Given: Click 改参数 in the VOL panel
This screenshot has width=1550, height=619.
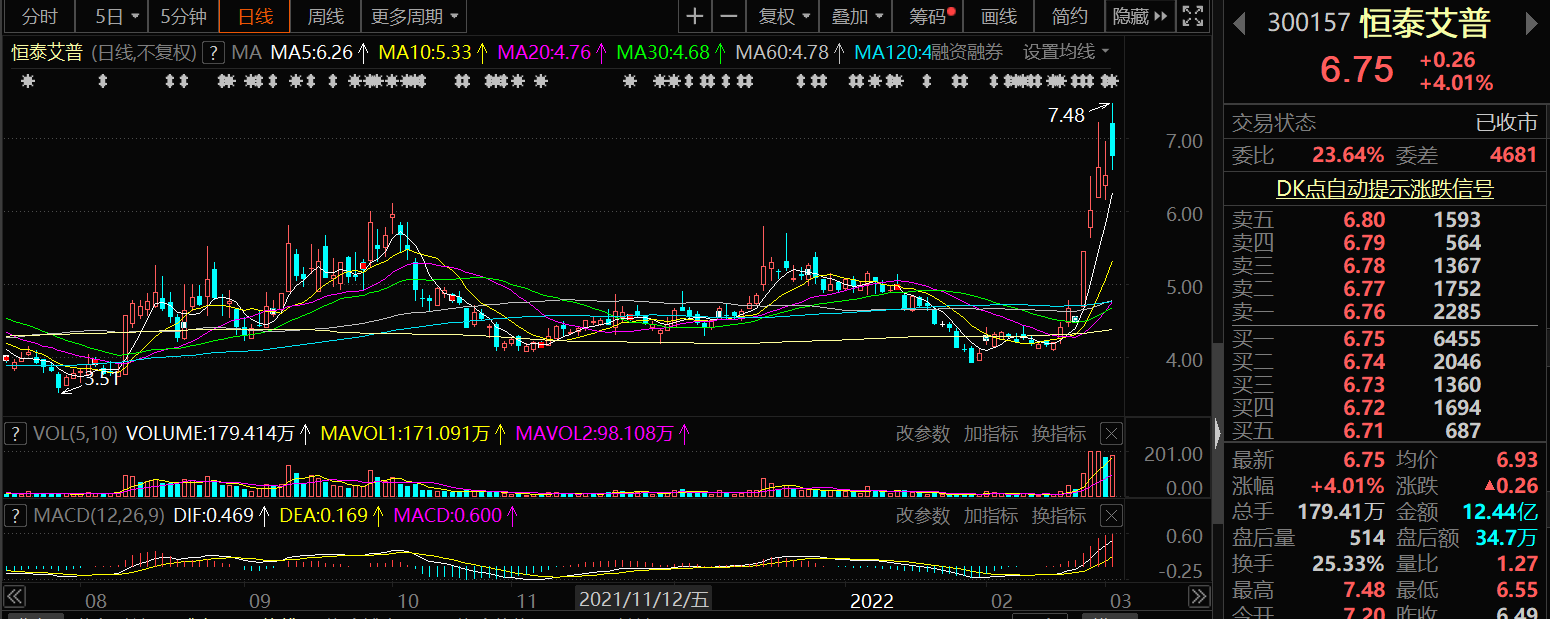Looking at the screenshot, I should point(922,434).
